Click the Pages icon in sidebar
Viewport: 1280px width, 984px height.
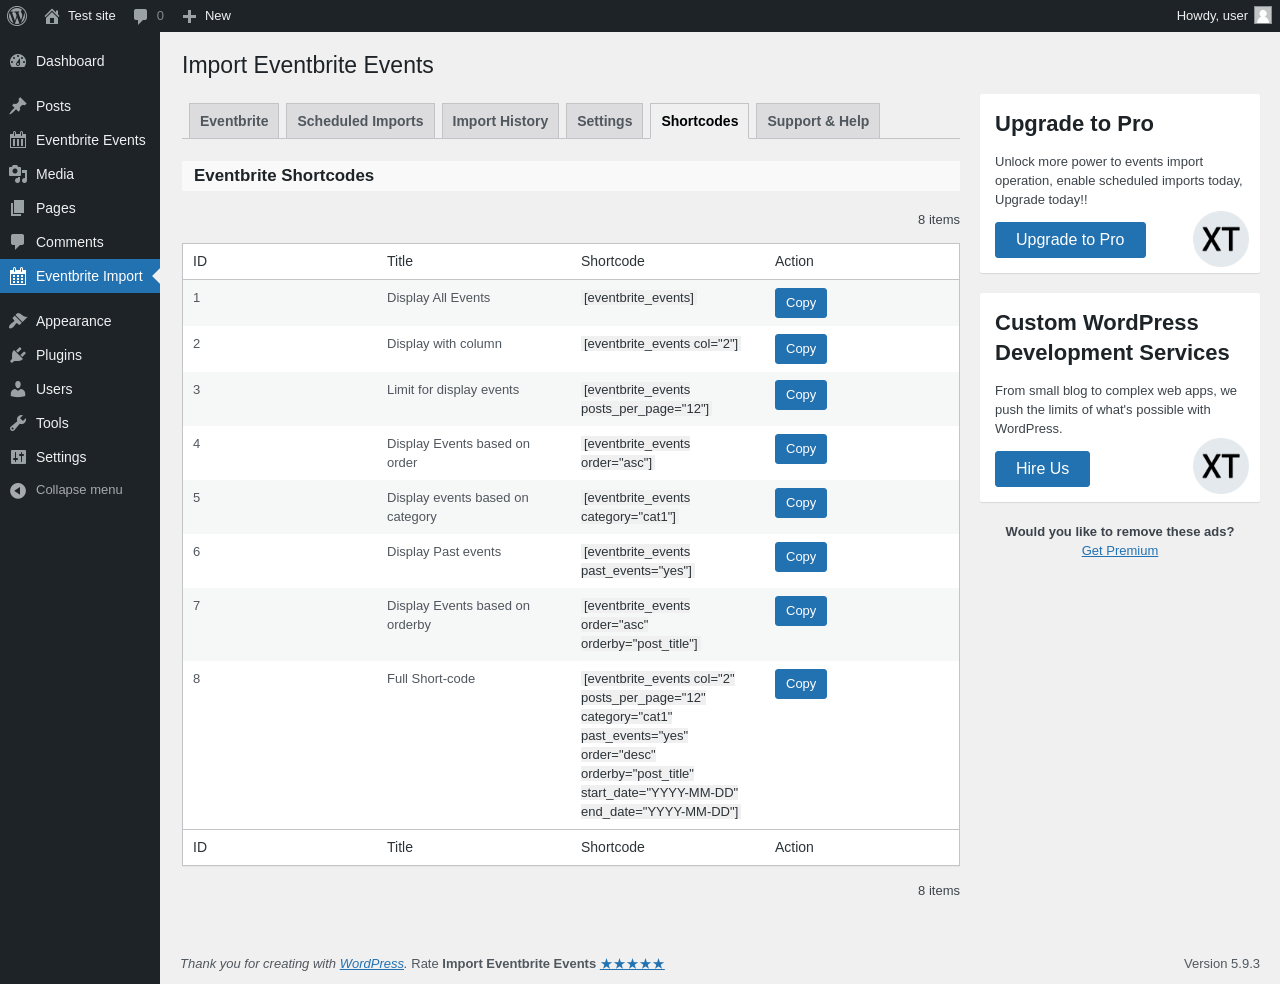[18, 208]
